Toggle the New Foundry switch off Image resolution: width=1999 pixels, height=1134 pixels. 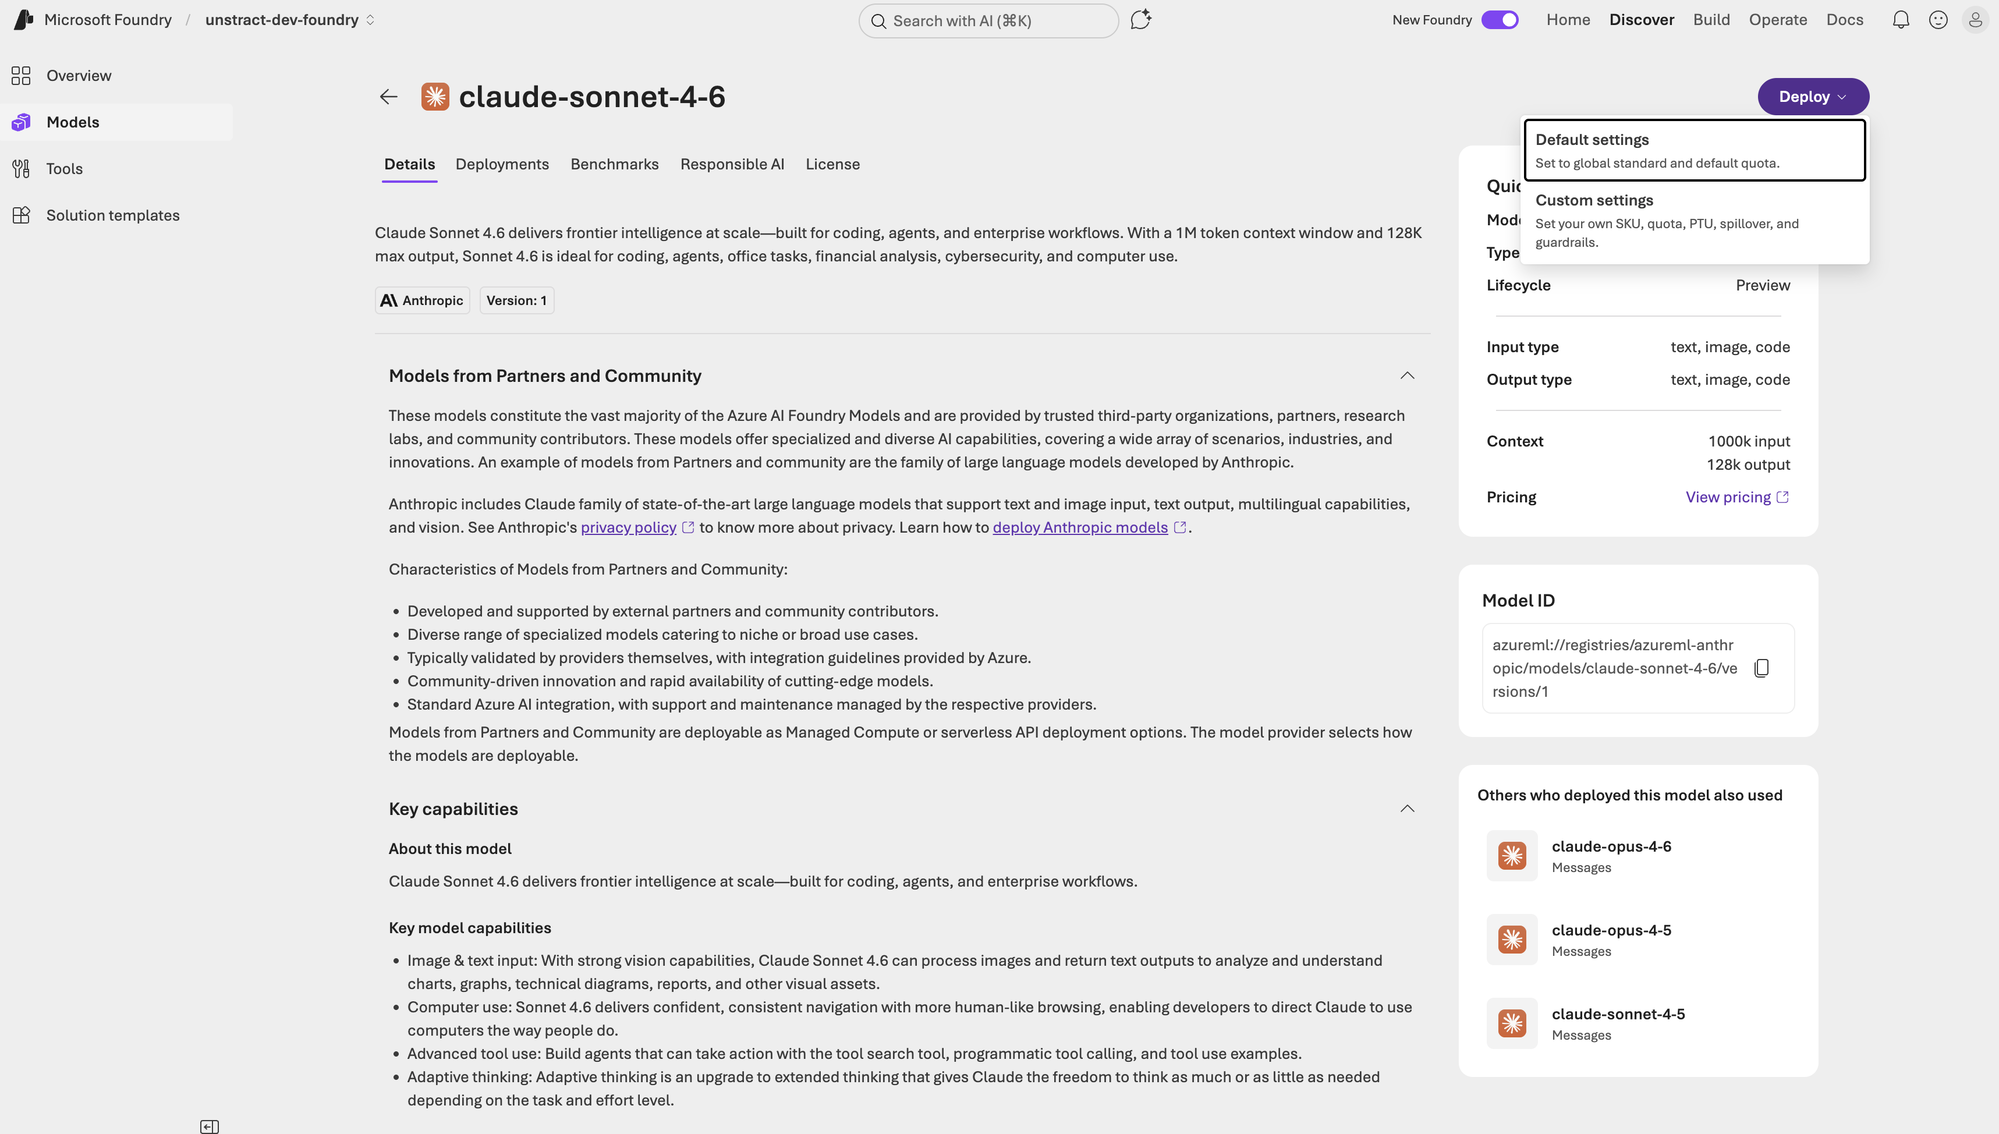click(1499, 20)
